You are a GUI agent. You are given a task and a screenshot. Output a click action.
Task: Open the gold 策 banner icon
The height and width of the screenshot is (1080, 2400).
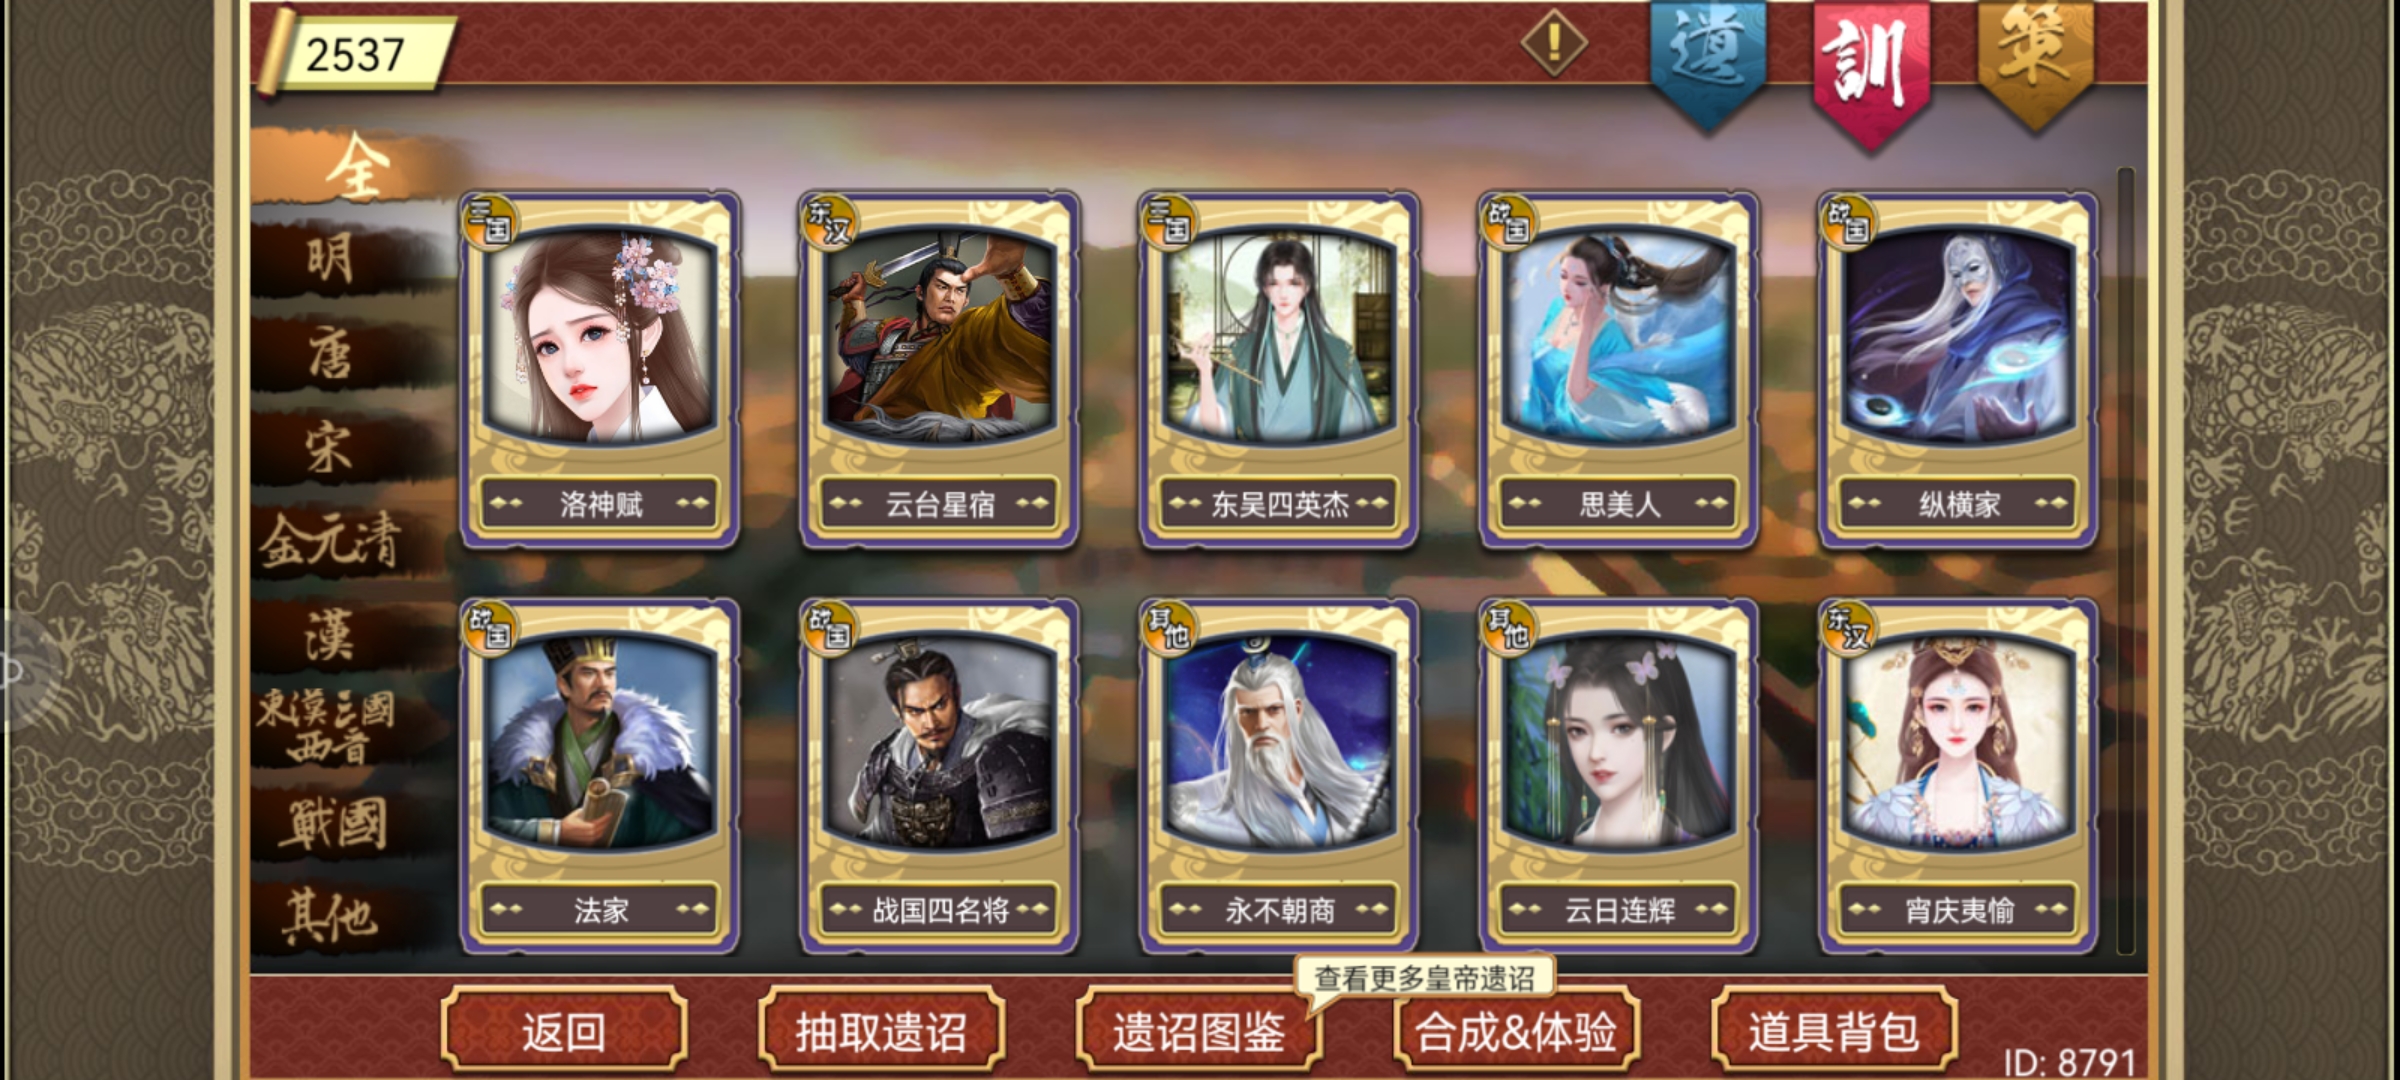point(2035,60)
